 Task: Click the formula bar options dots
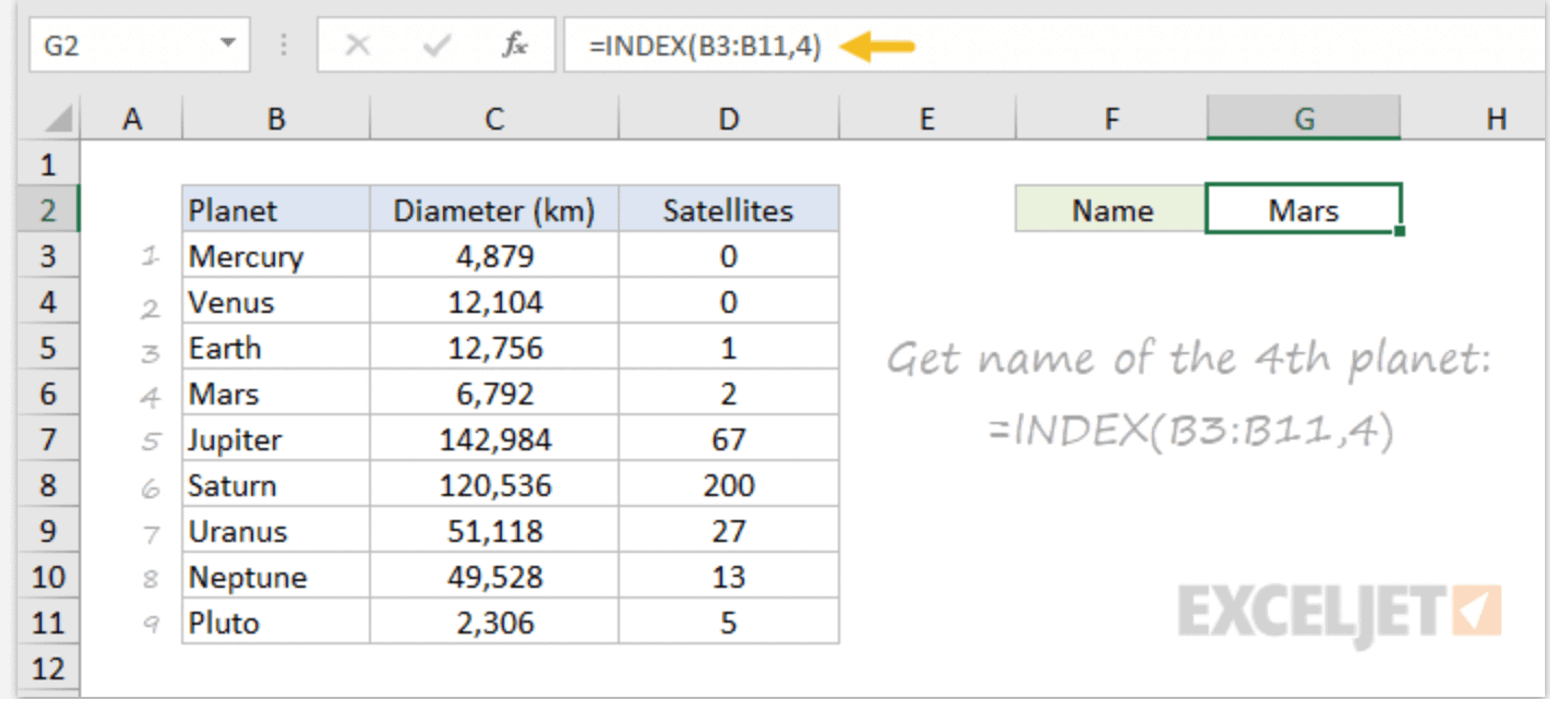[286, 46]
